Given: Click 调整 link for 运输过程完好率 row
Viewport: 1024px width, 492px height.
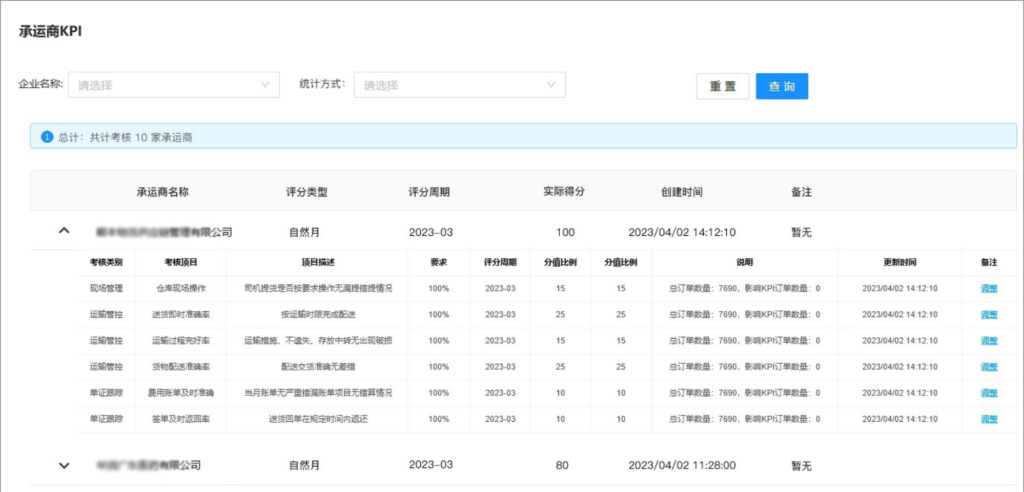Looking at the screenshot, I should (x=989, y=340).
